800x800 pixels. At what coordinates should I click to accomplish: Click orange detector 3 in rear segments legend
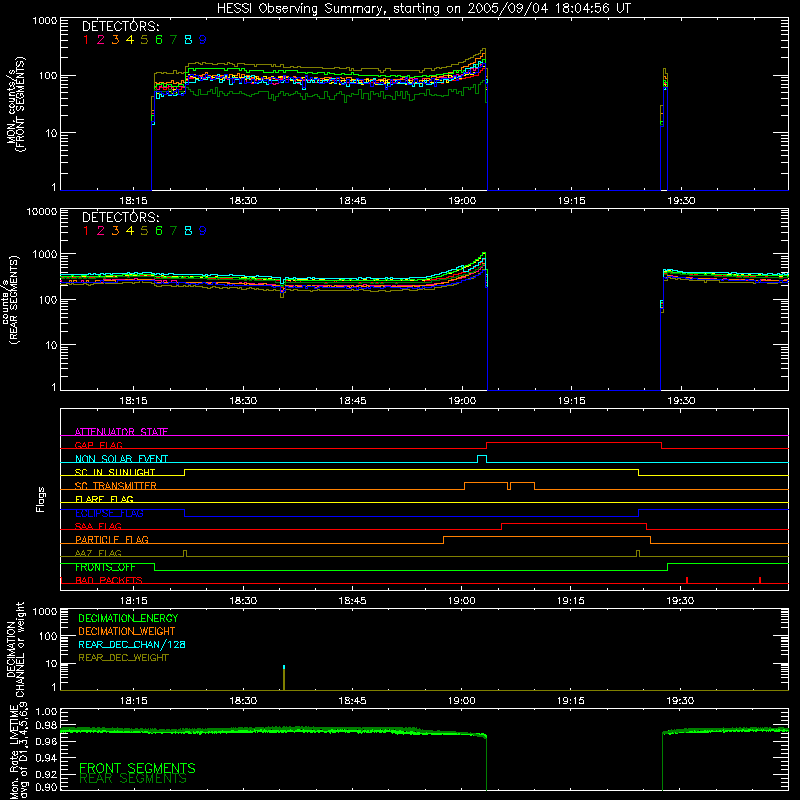[x=115, y=231]
